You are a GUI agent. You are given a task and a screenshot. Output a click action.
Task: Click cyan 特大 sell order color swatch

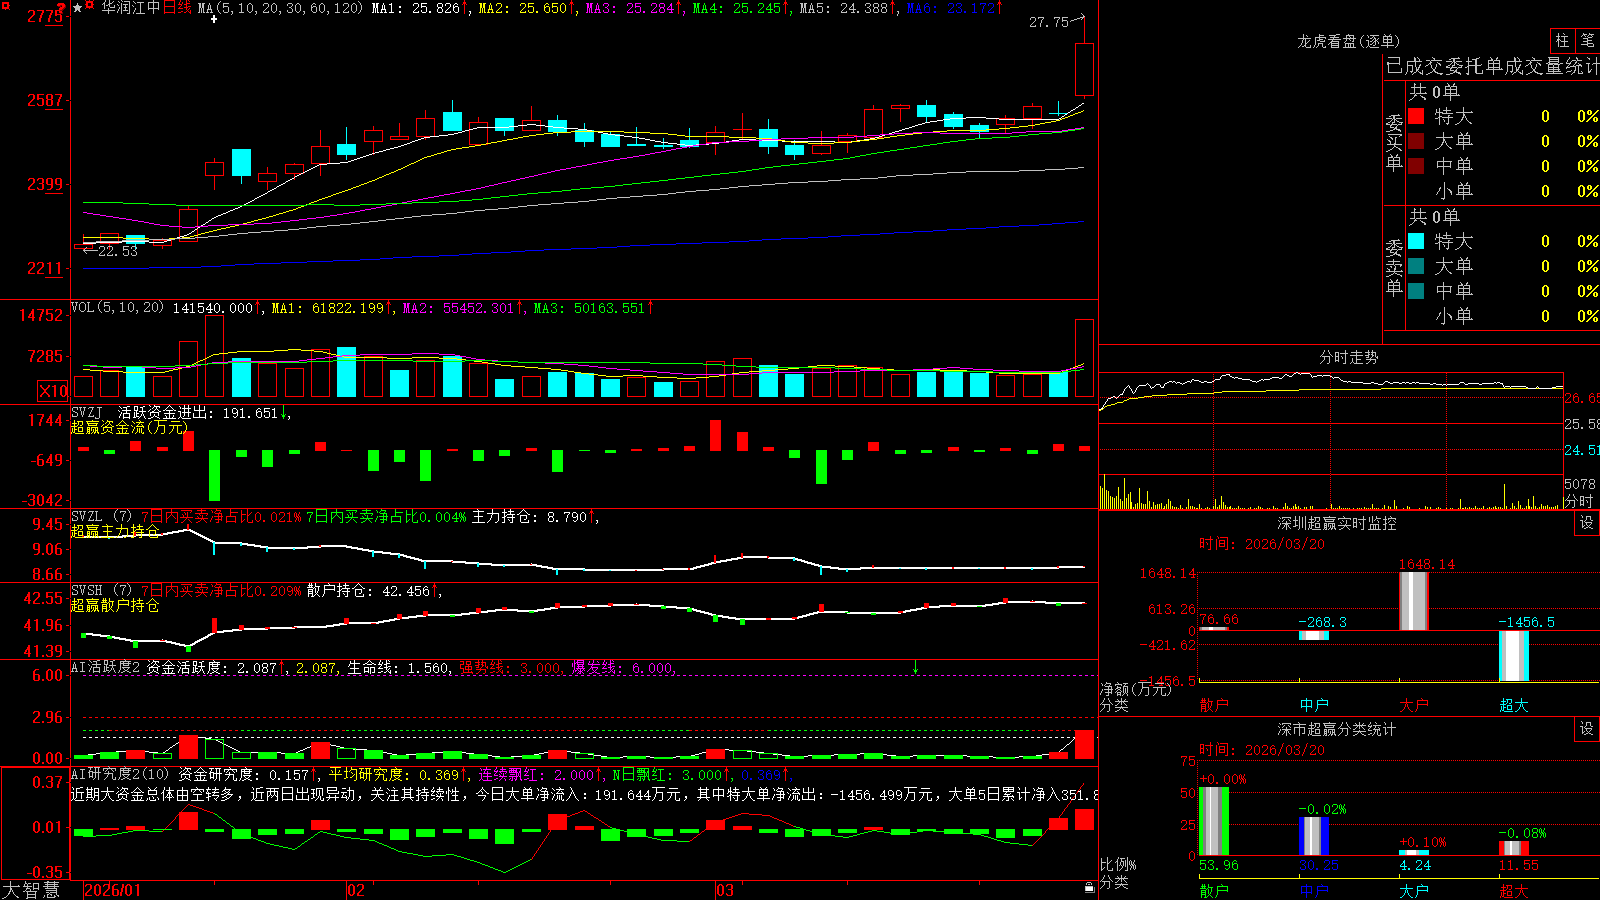tap(1416, 241)
